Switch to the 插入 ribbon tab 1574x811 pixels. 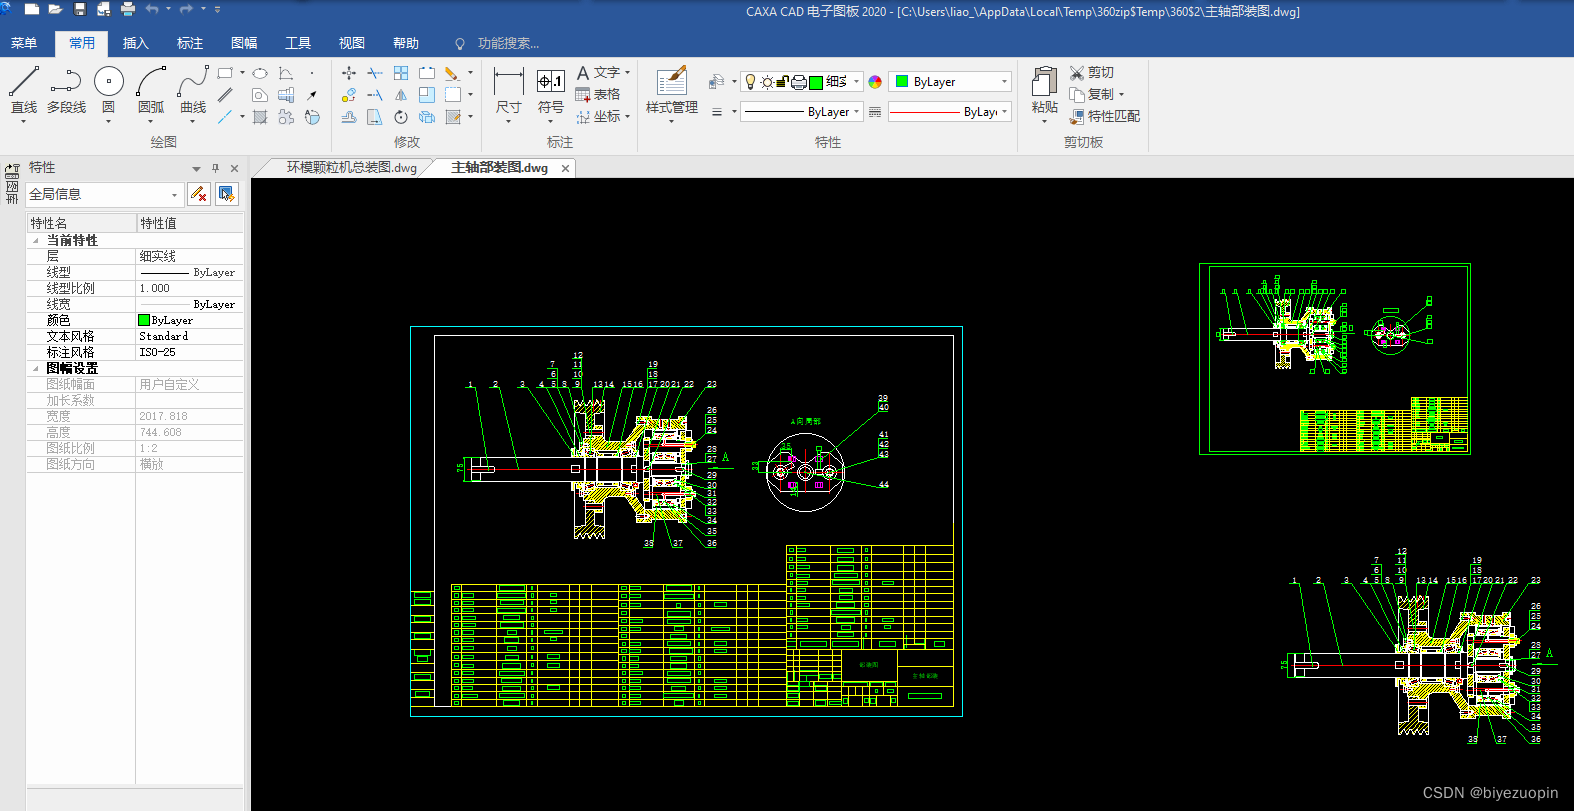click(136, 43)
